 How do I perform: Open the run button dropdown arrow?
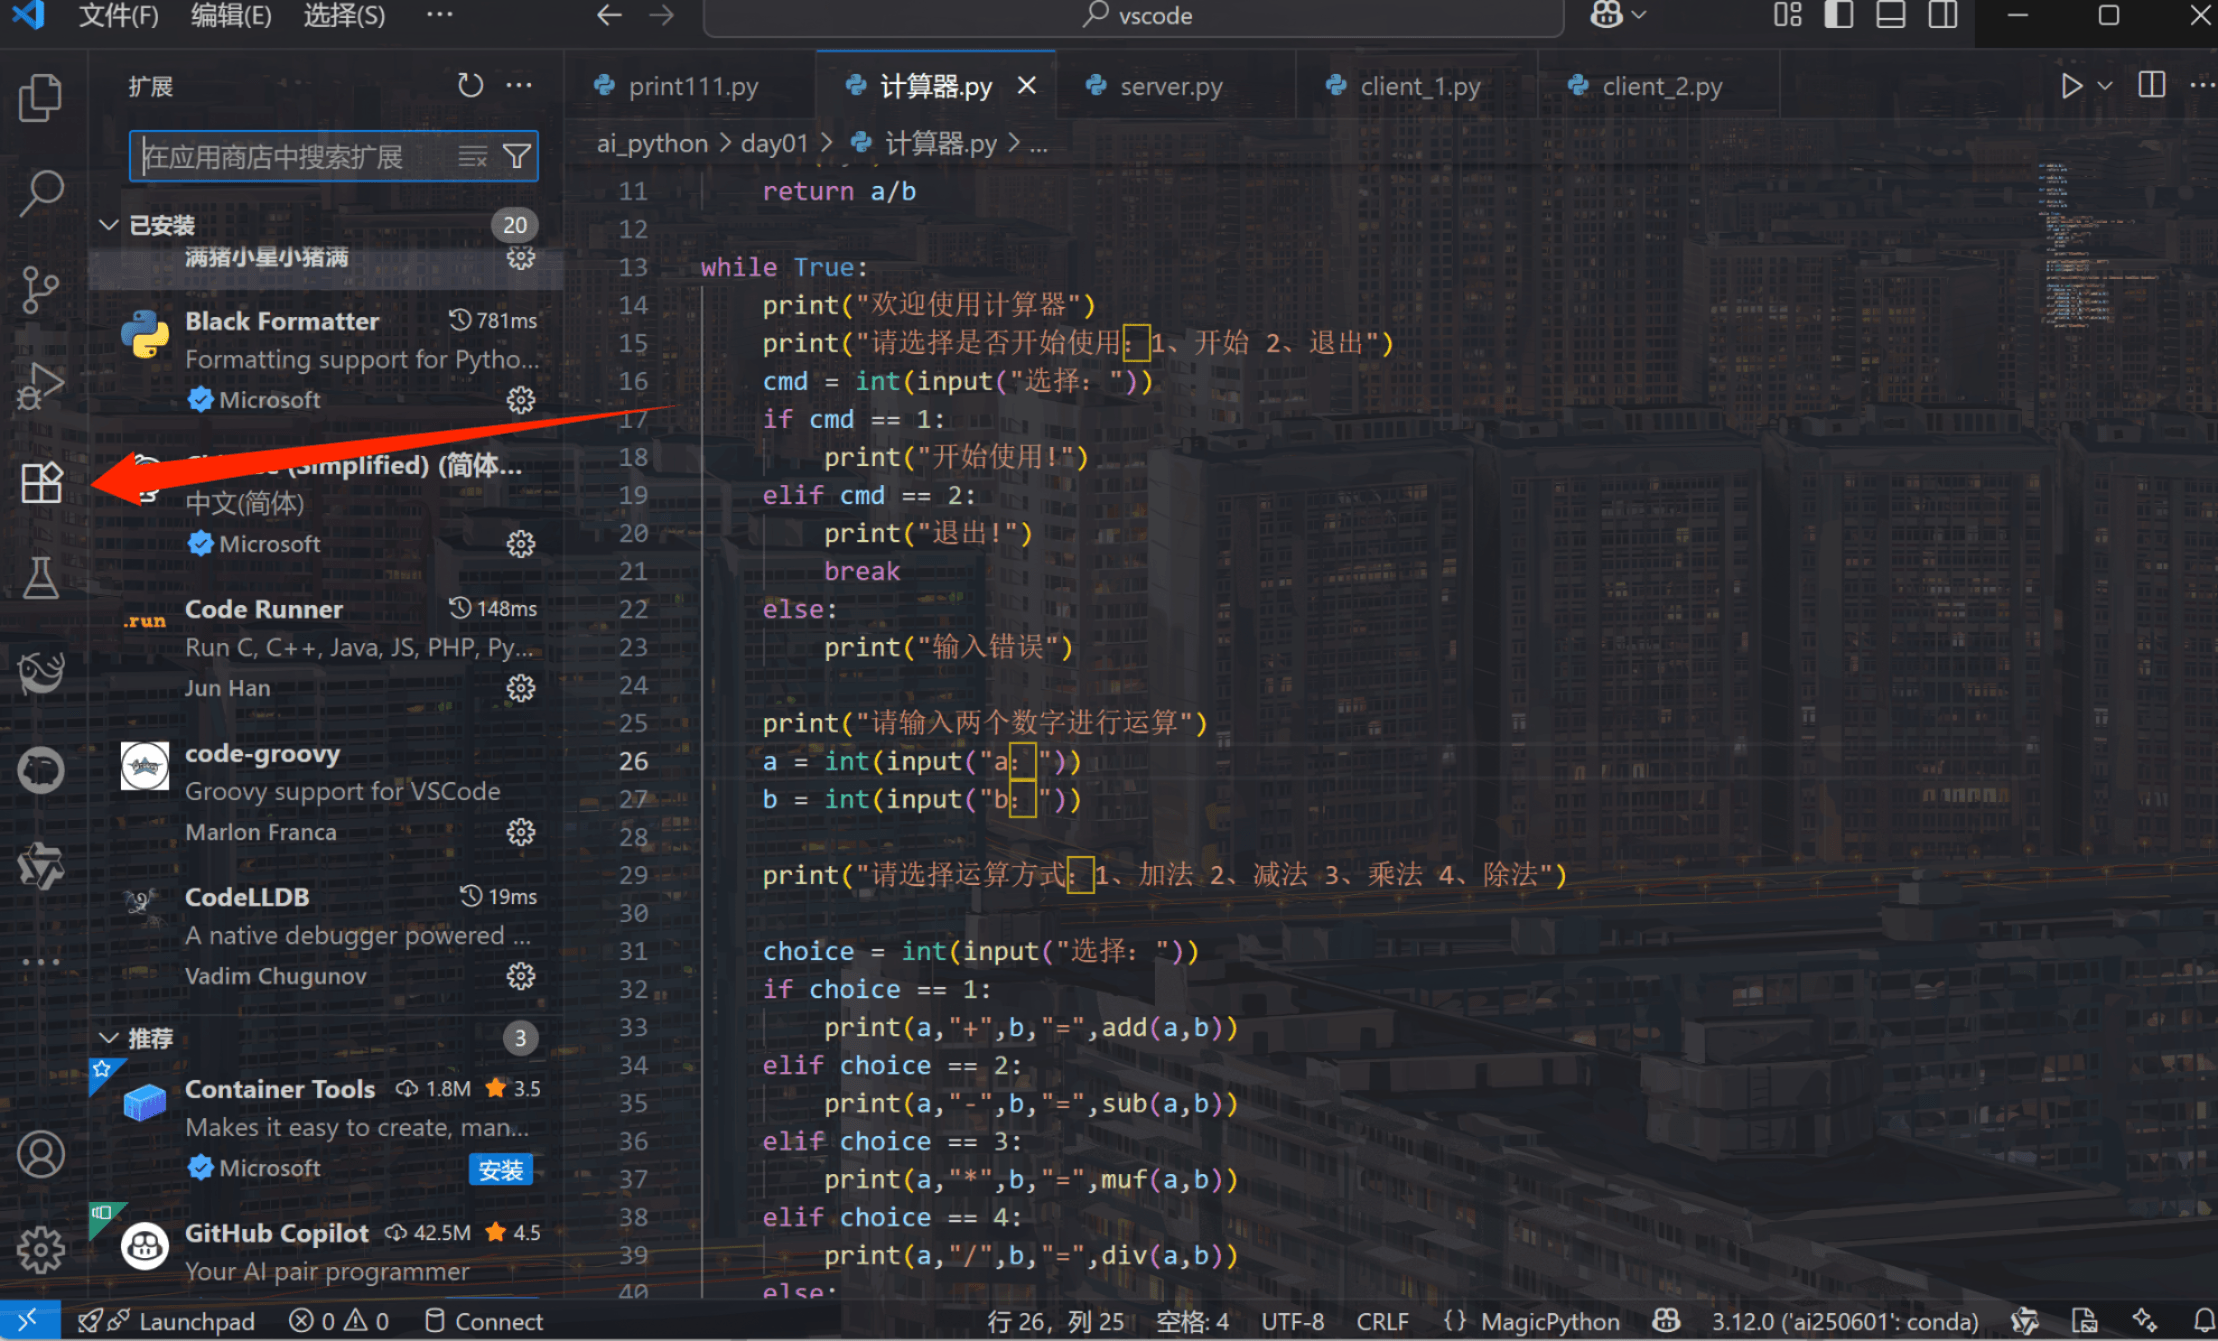(x=2105, y=86)
